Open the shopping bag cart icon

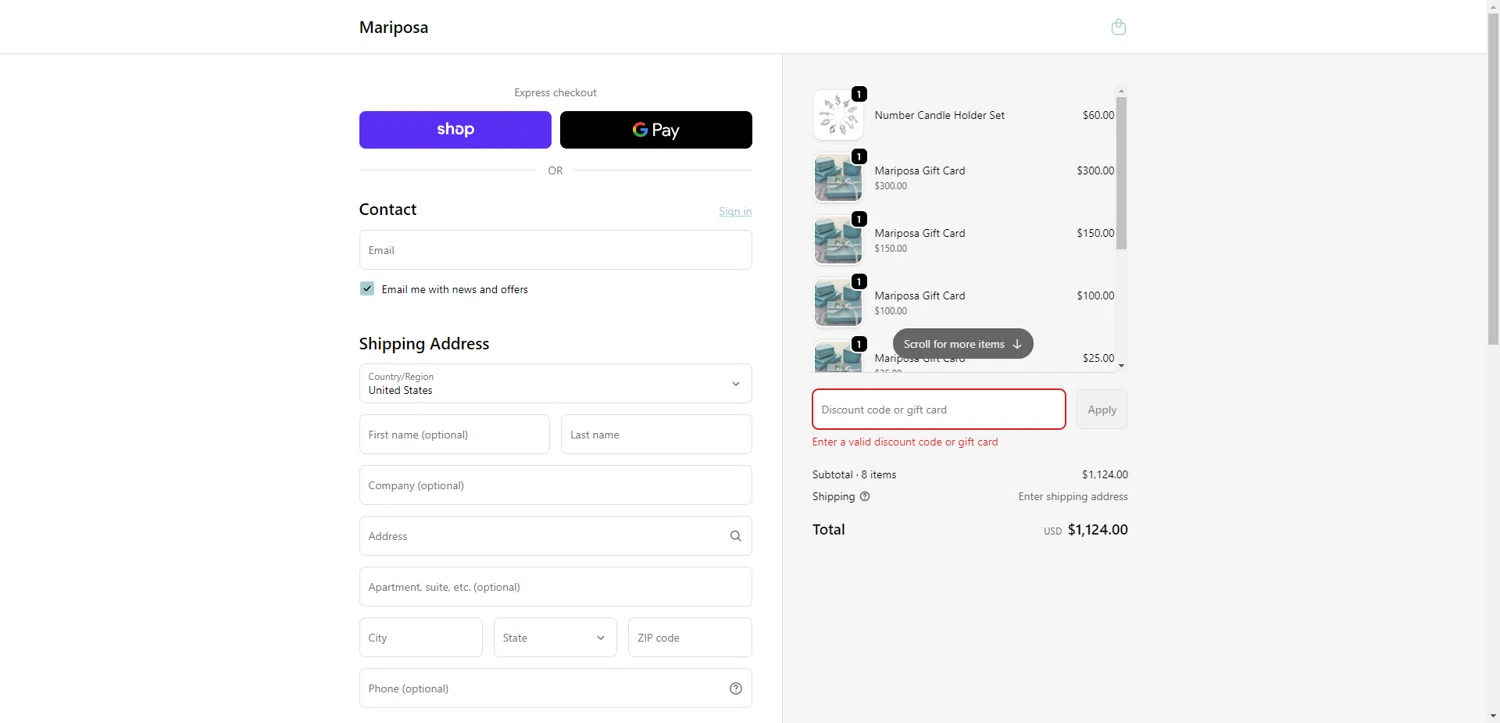pos(1118,27)
